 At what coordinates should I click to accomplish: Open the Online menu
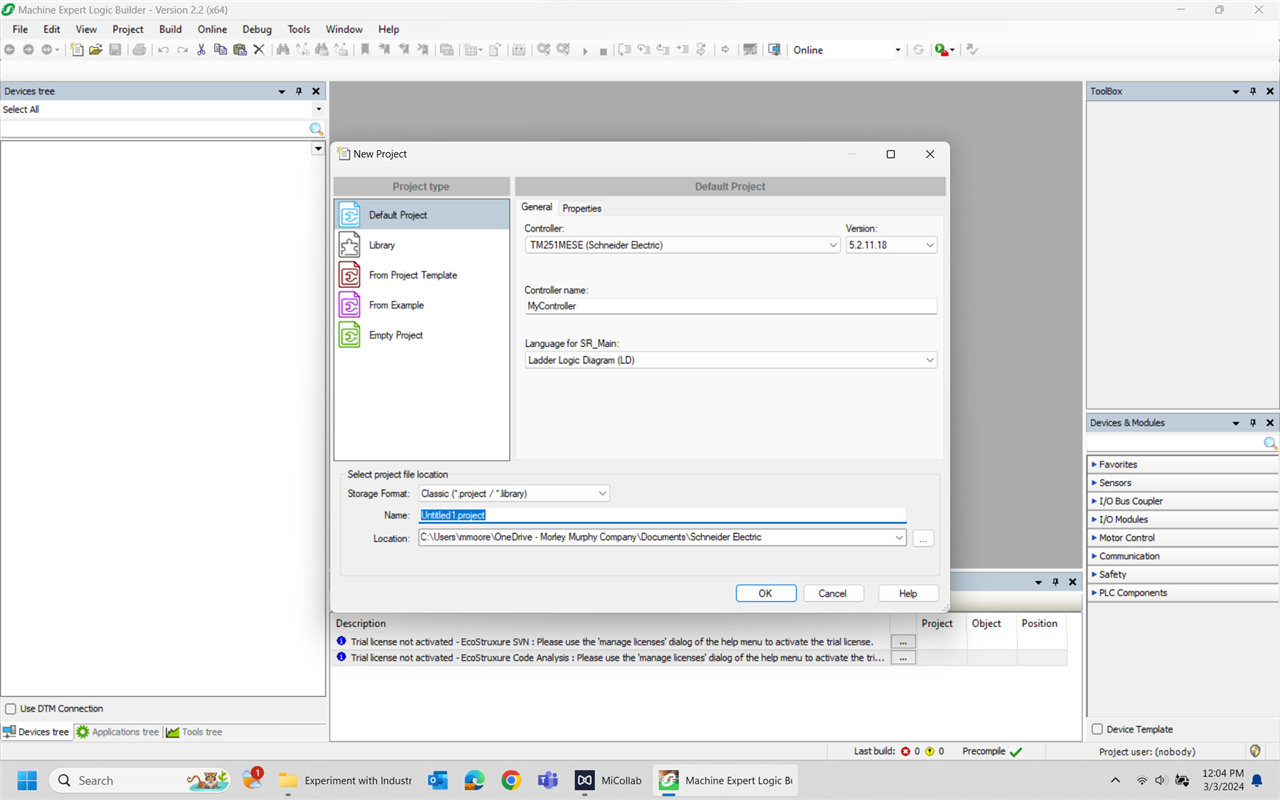click(212, 29)
